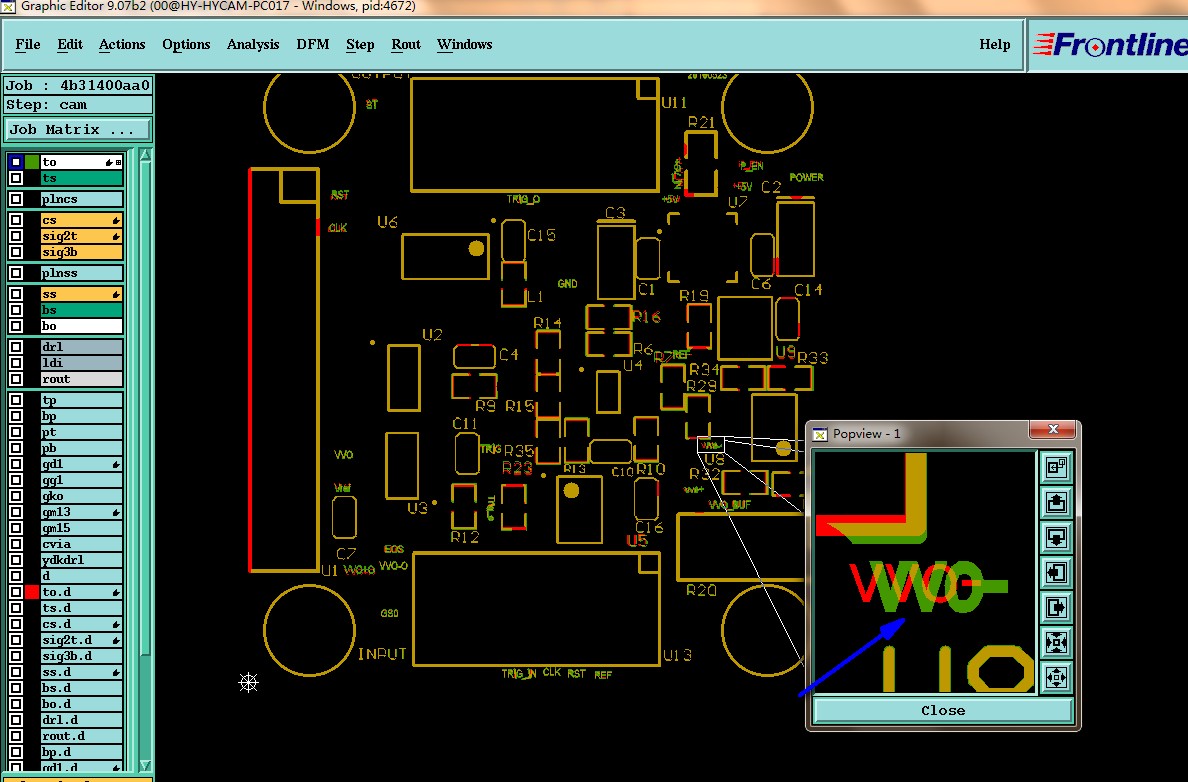The image size is (1188, 782).
Task: Select the layer named gm15
Action: coord(81,528)
